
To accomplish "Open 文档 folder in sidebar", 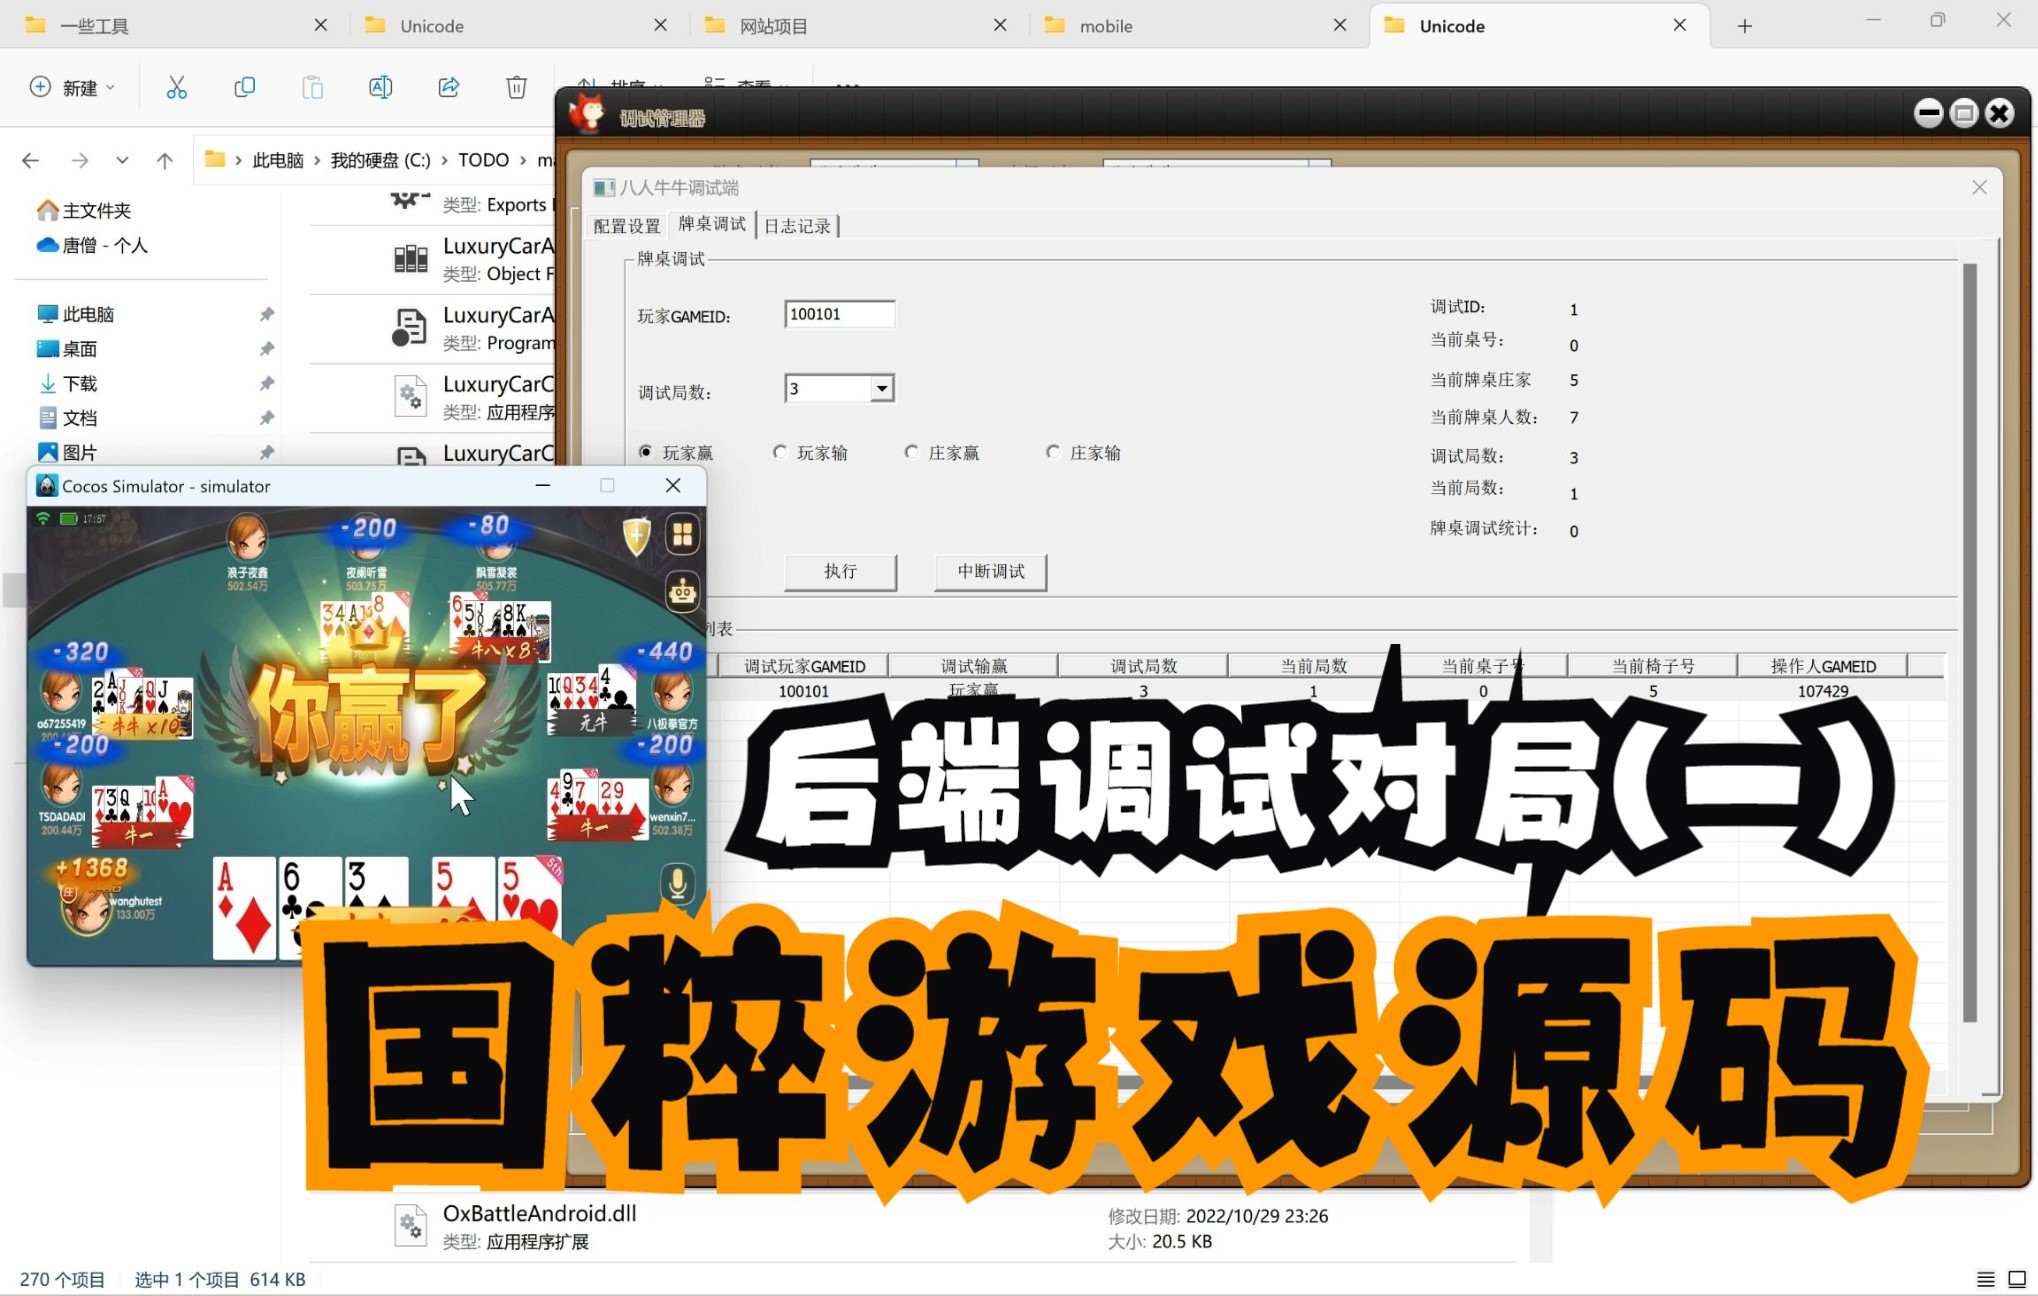I will (67, 418).
